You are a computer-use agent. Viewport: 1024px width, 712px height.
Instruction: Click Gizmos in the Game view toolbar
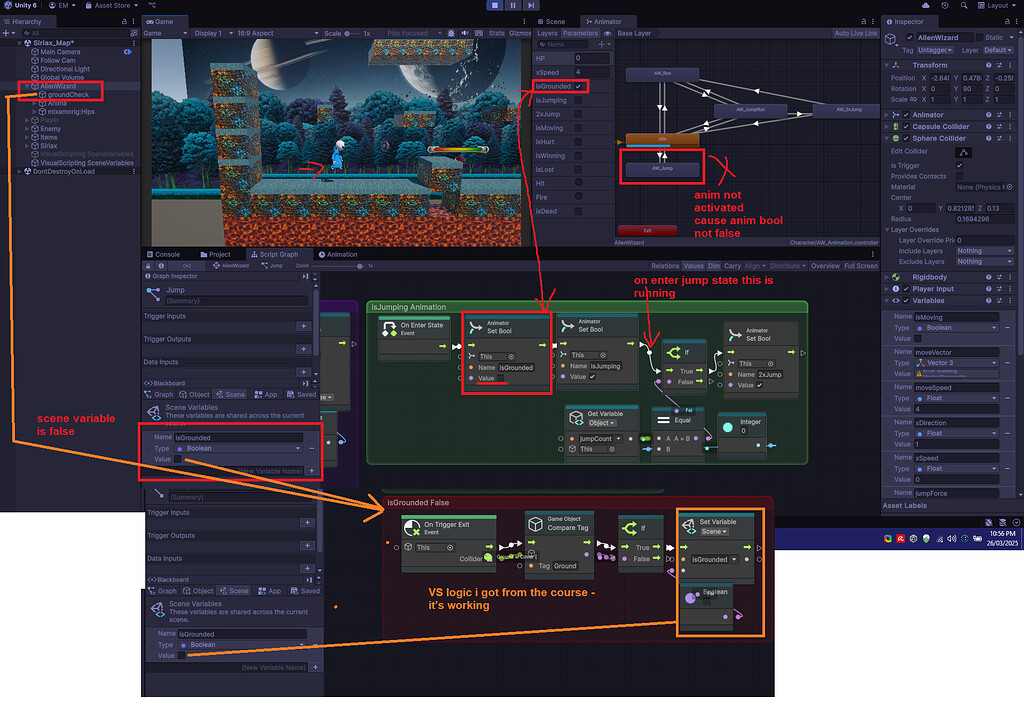[x=518, y=33]
